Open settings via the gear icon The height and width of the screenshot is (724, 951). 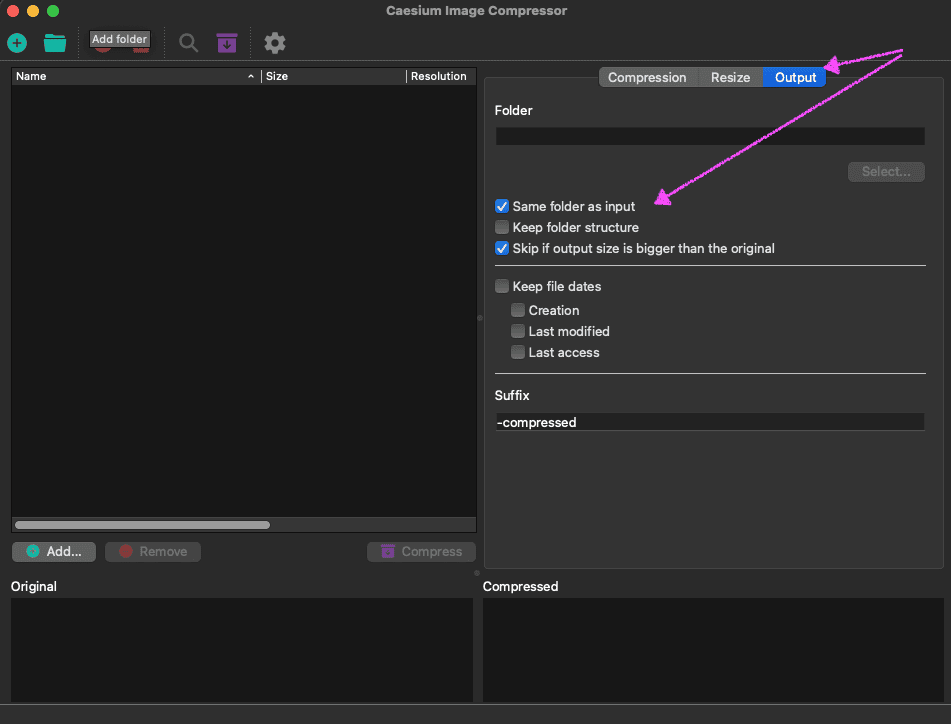coord(275,43)
